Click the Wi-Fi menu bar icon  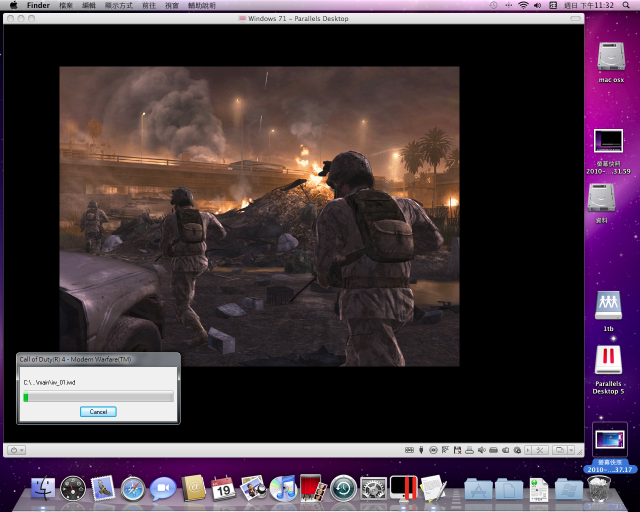(523, 5)
